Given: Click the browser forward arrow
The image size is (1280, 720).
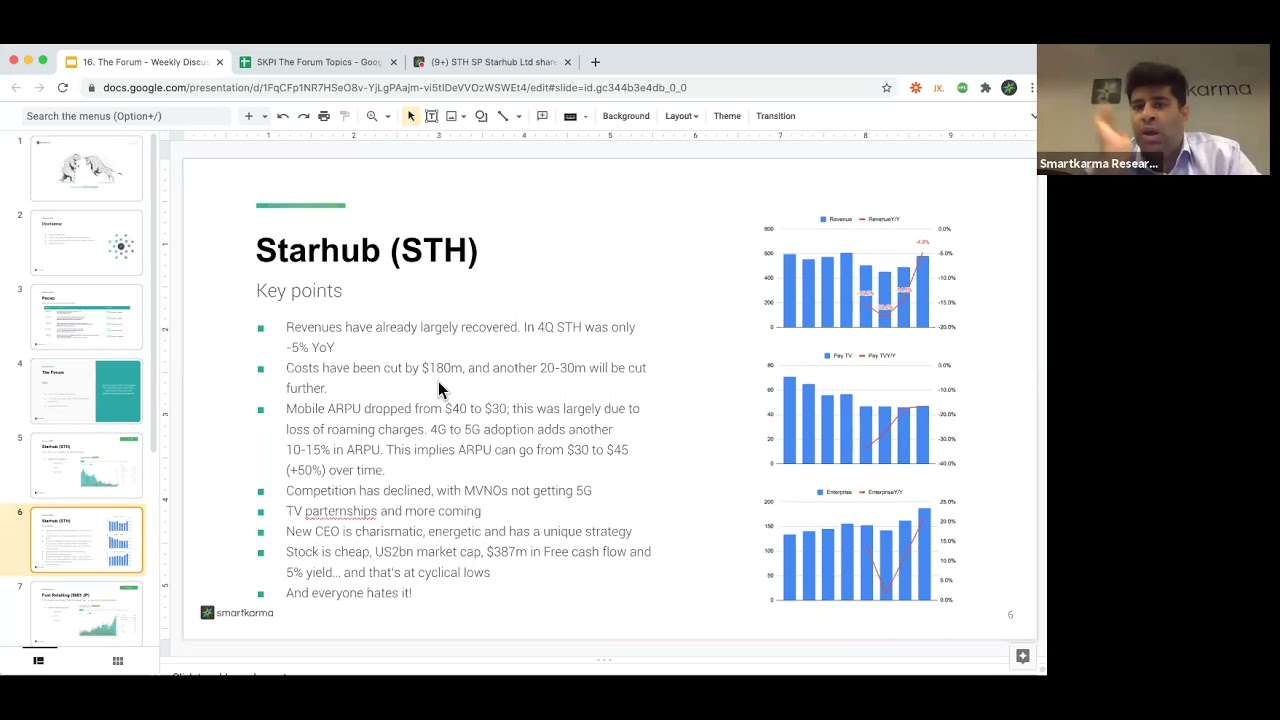Looking at the screenshot, I should (x=39, y=88).
